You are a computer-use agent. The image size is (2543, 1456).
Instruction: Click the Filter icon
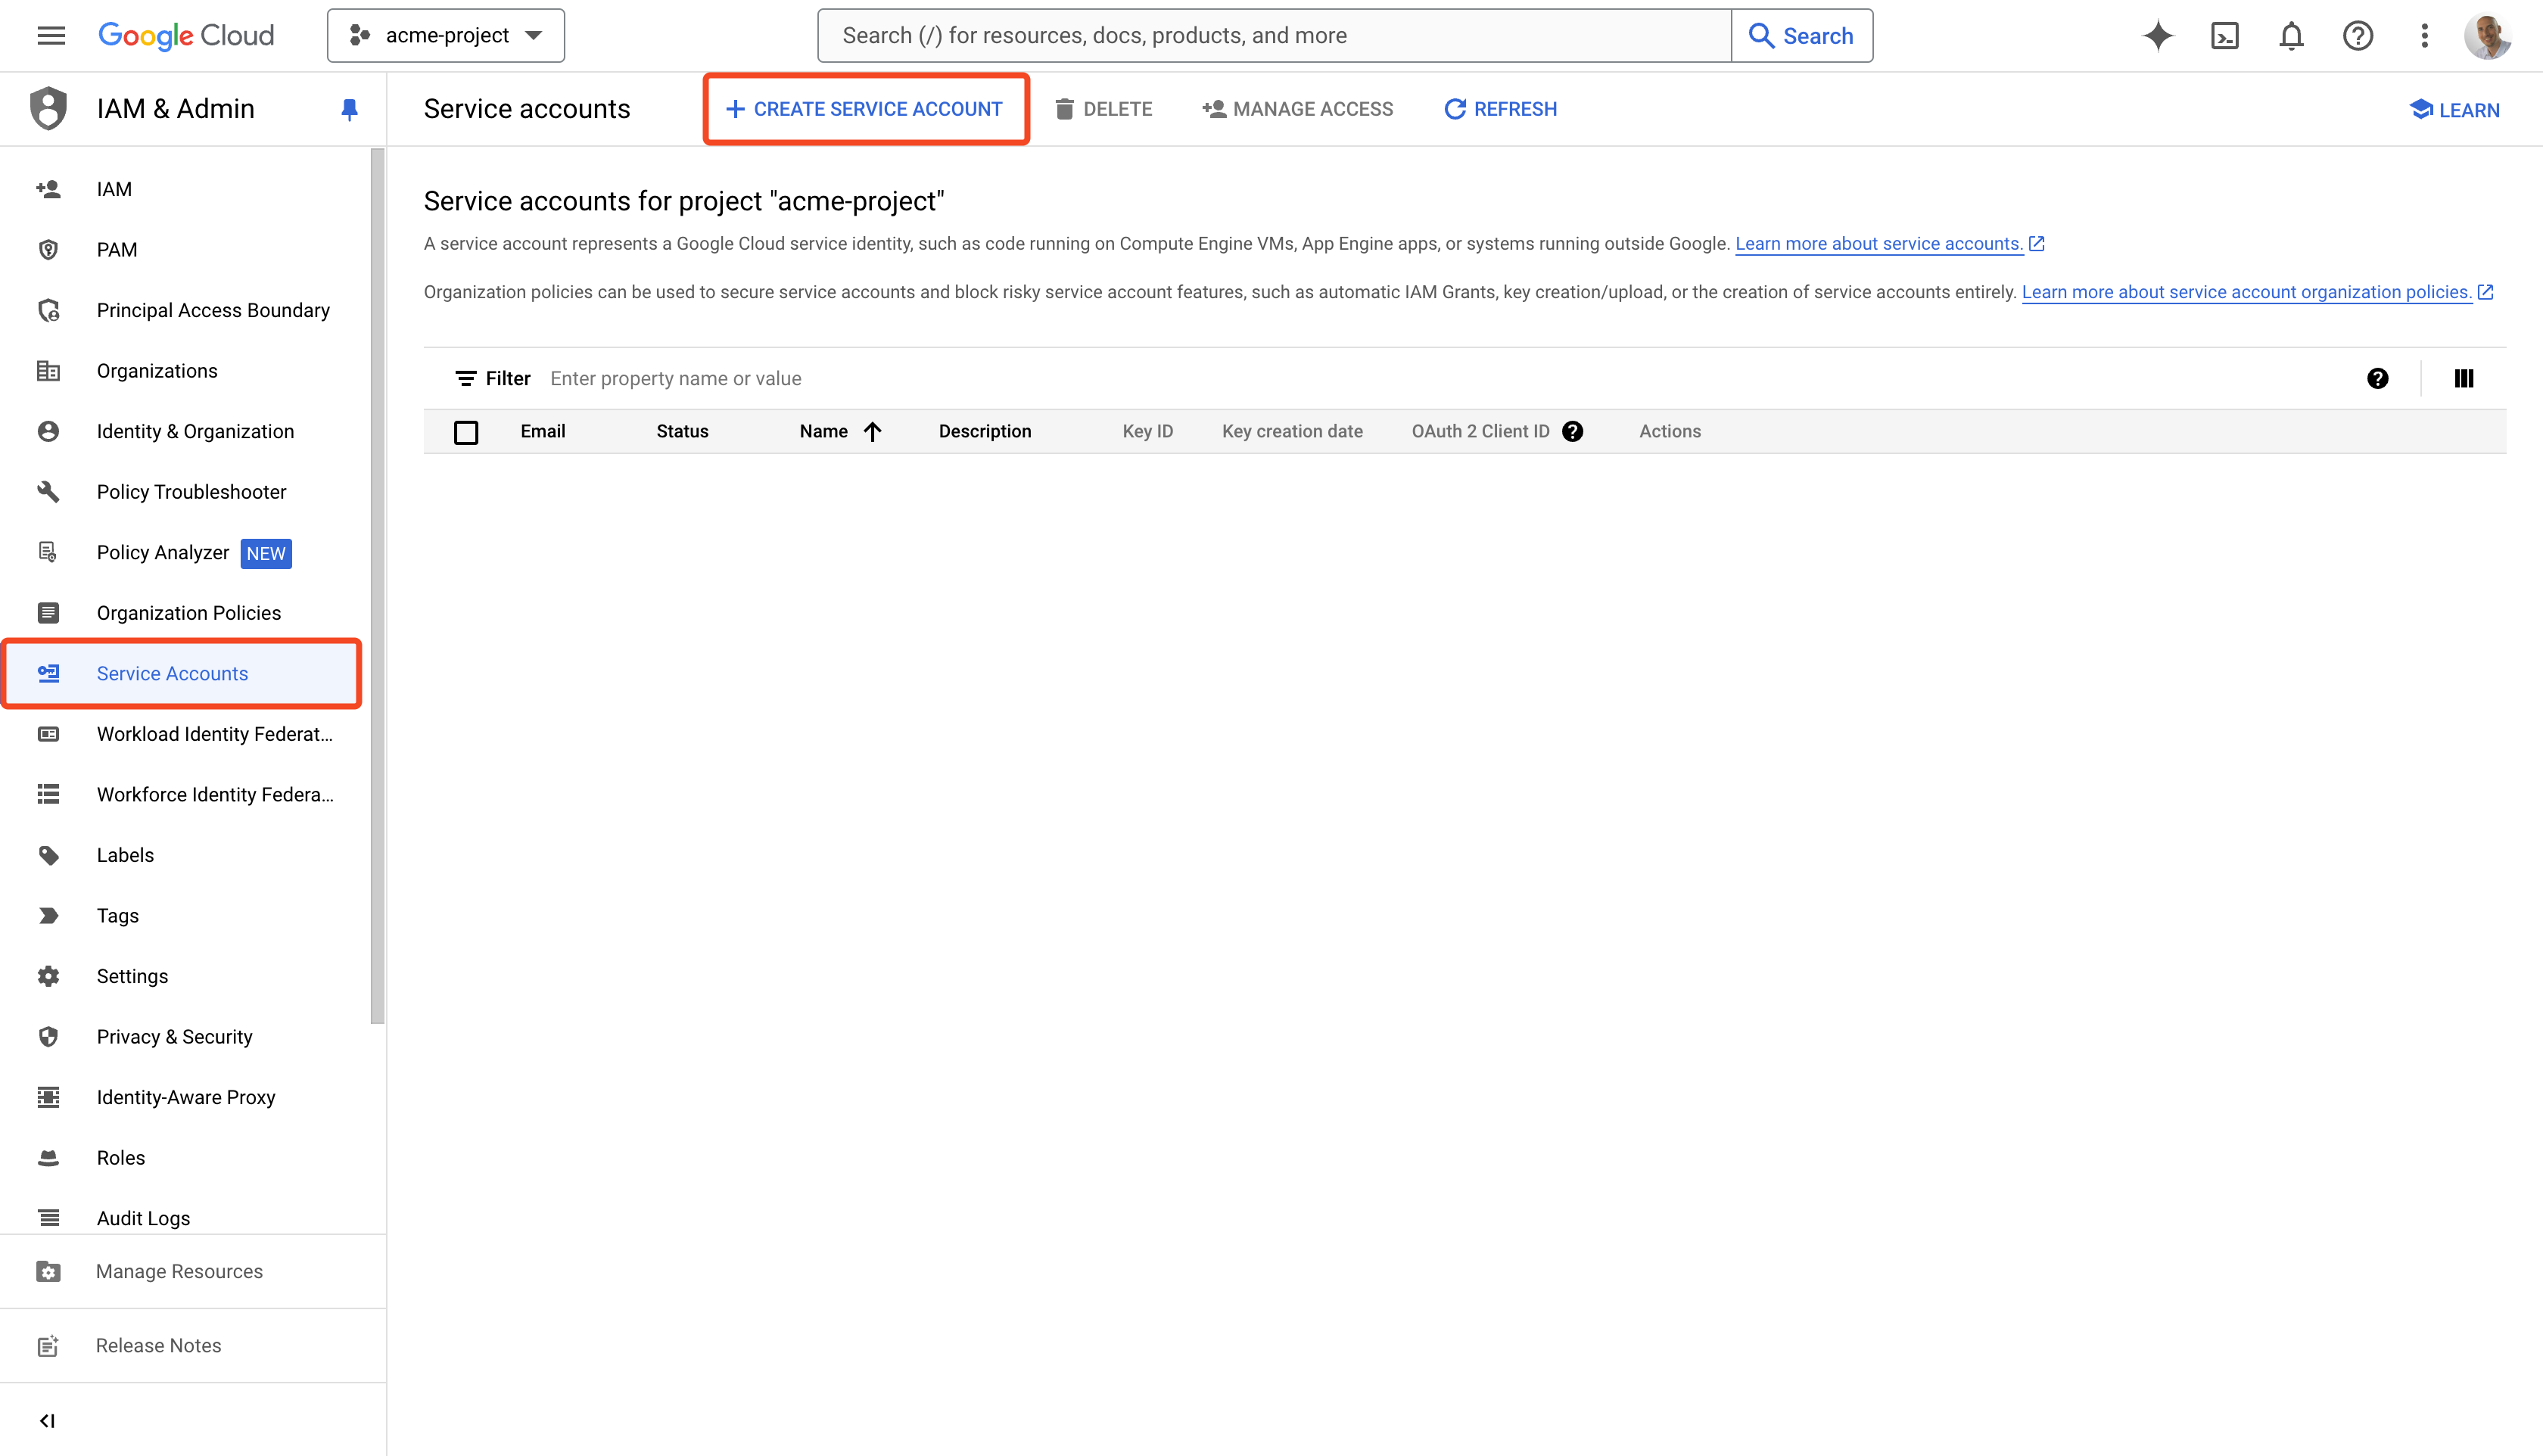[x=465, y=378]
